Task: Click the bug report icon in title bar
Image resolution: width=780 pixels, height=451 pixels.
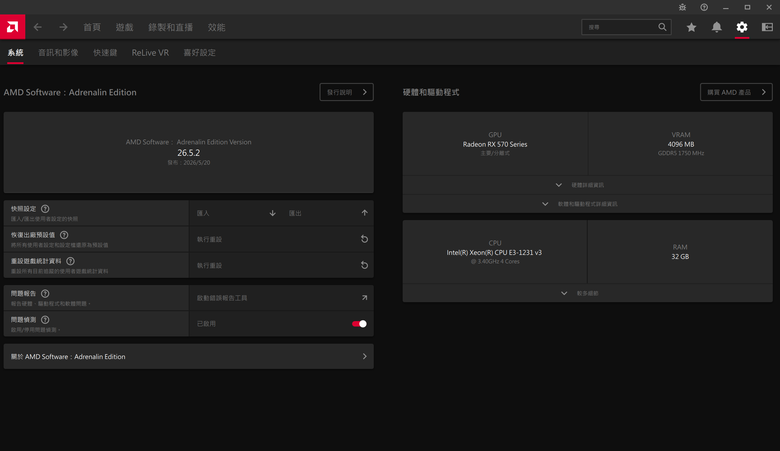Action: coord(682,7)
